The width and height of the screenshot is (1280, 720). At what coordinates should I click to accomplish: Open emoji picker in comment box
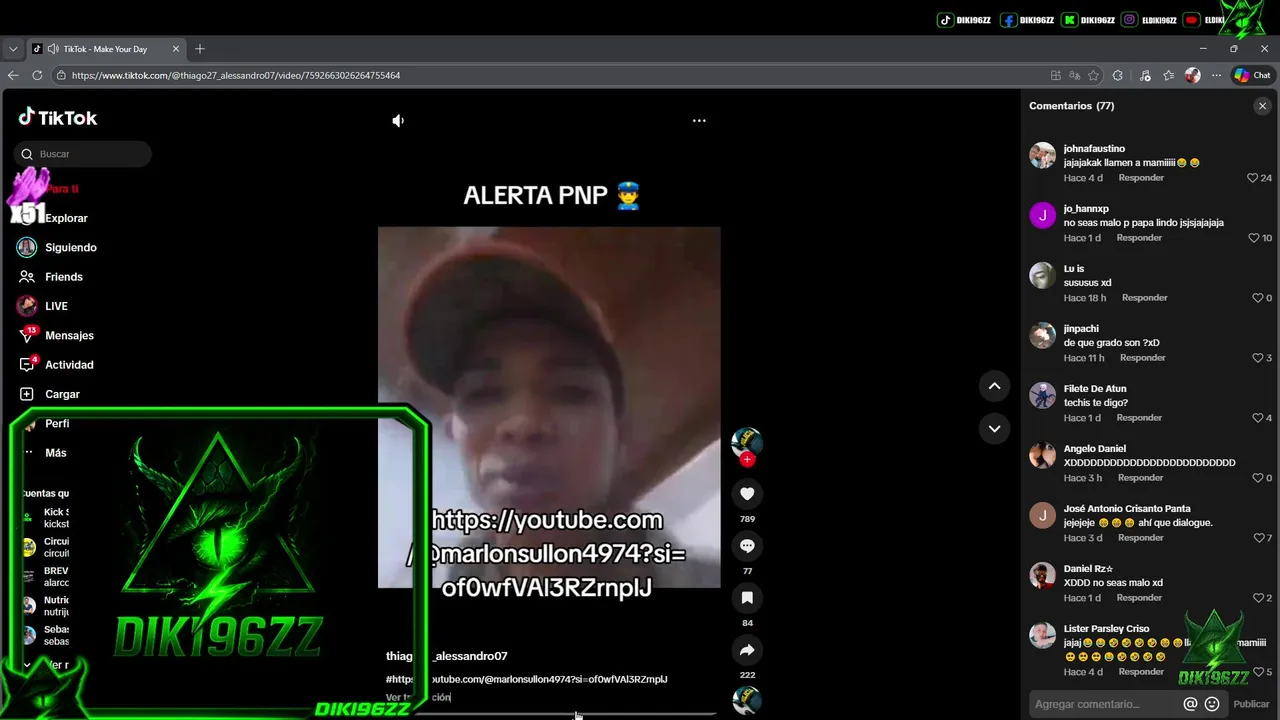tap(1212, 704)
